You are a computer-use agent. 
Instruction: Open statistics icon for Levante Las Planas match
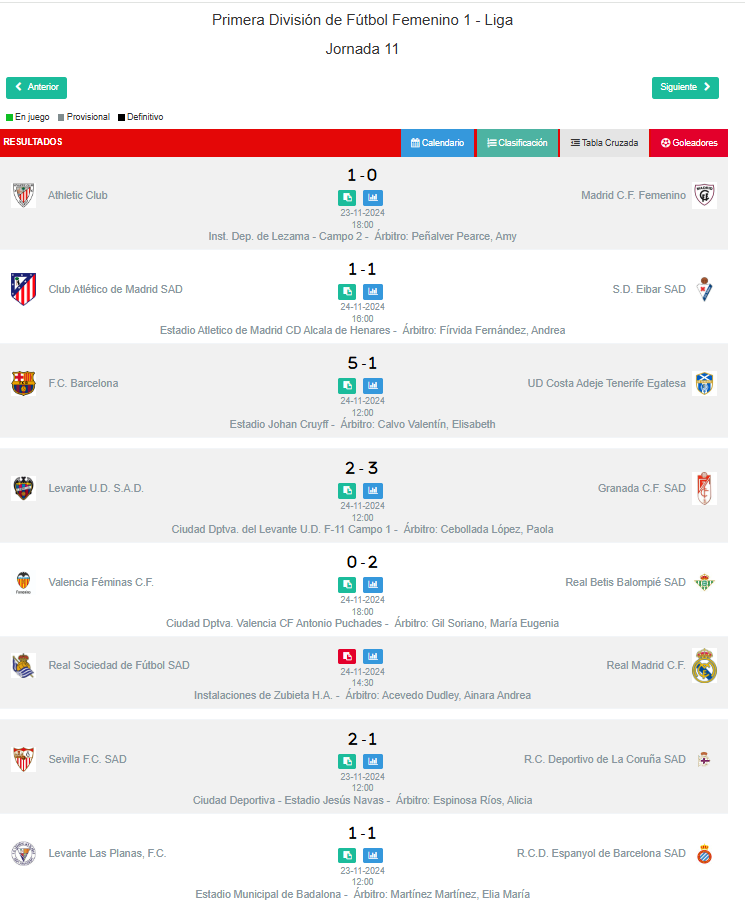click(x=373, y=856)
